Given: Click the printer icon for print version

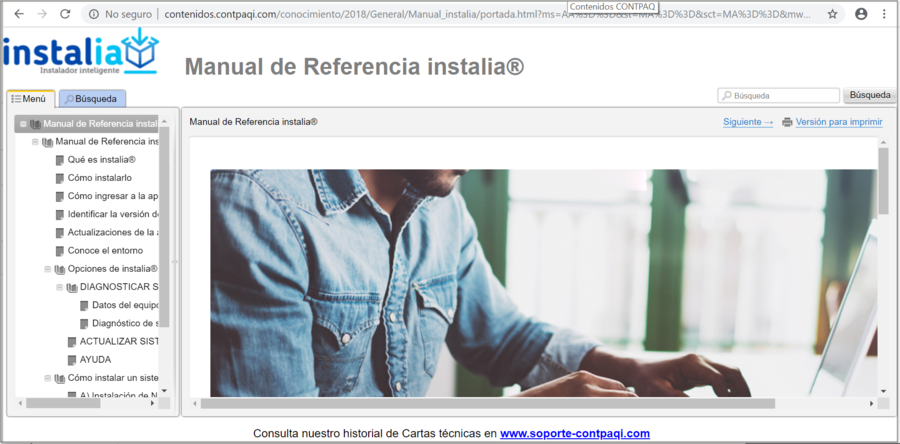Looking at the screenshot, I should point(788,122).
